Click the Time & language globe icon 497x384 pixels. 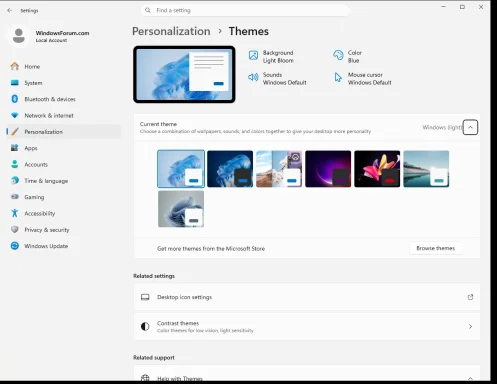point(15,180)
